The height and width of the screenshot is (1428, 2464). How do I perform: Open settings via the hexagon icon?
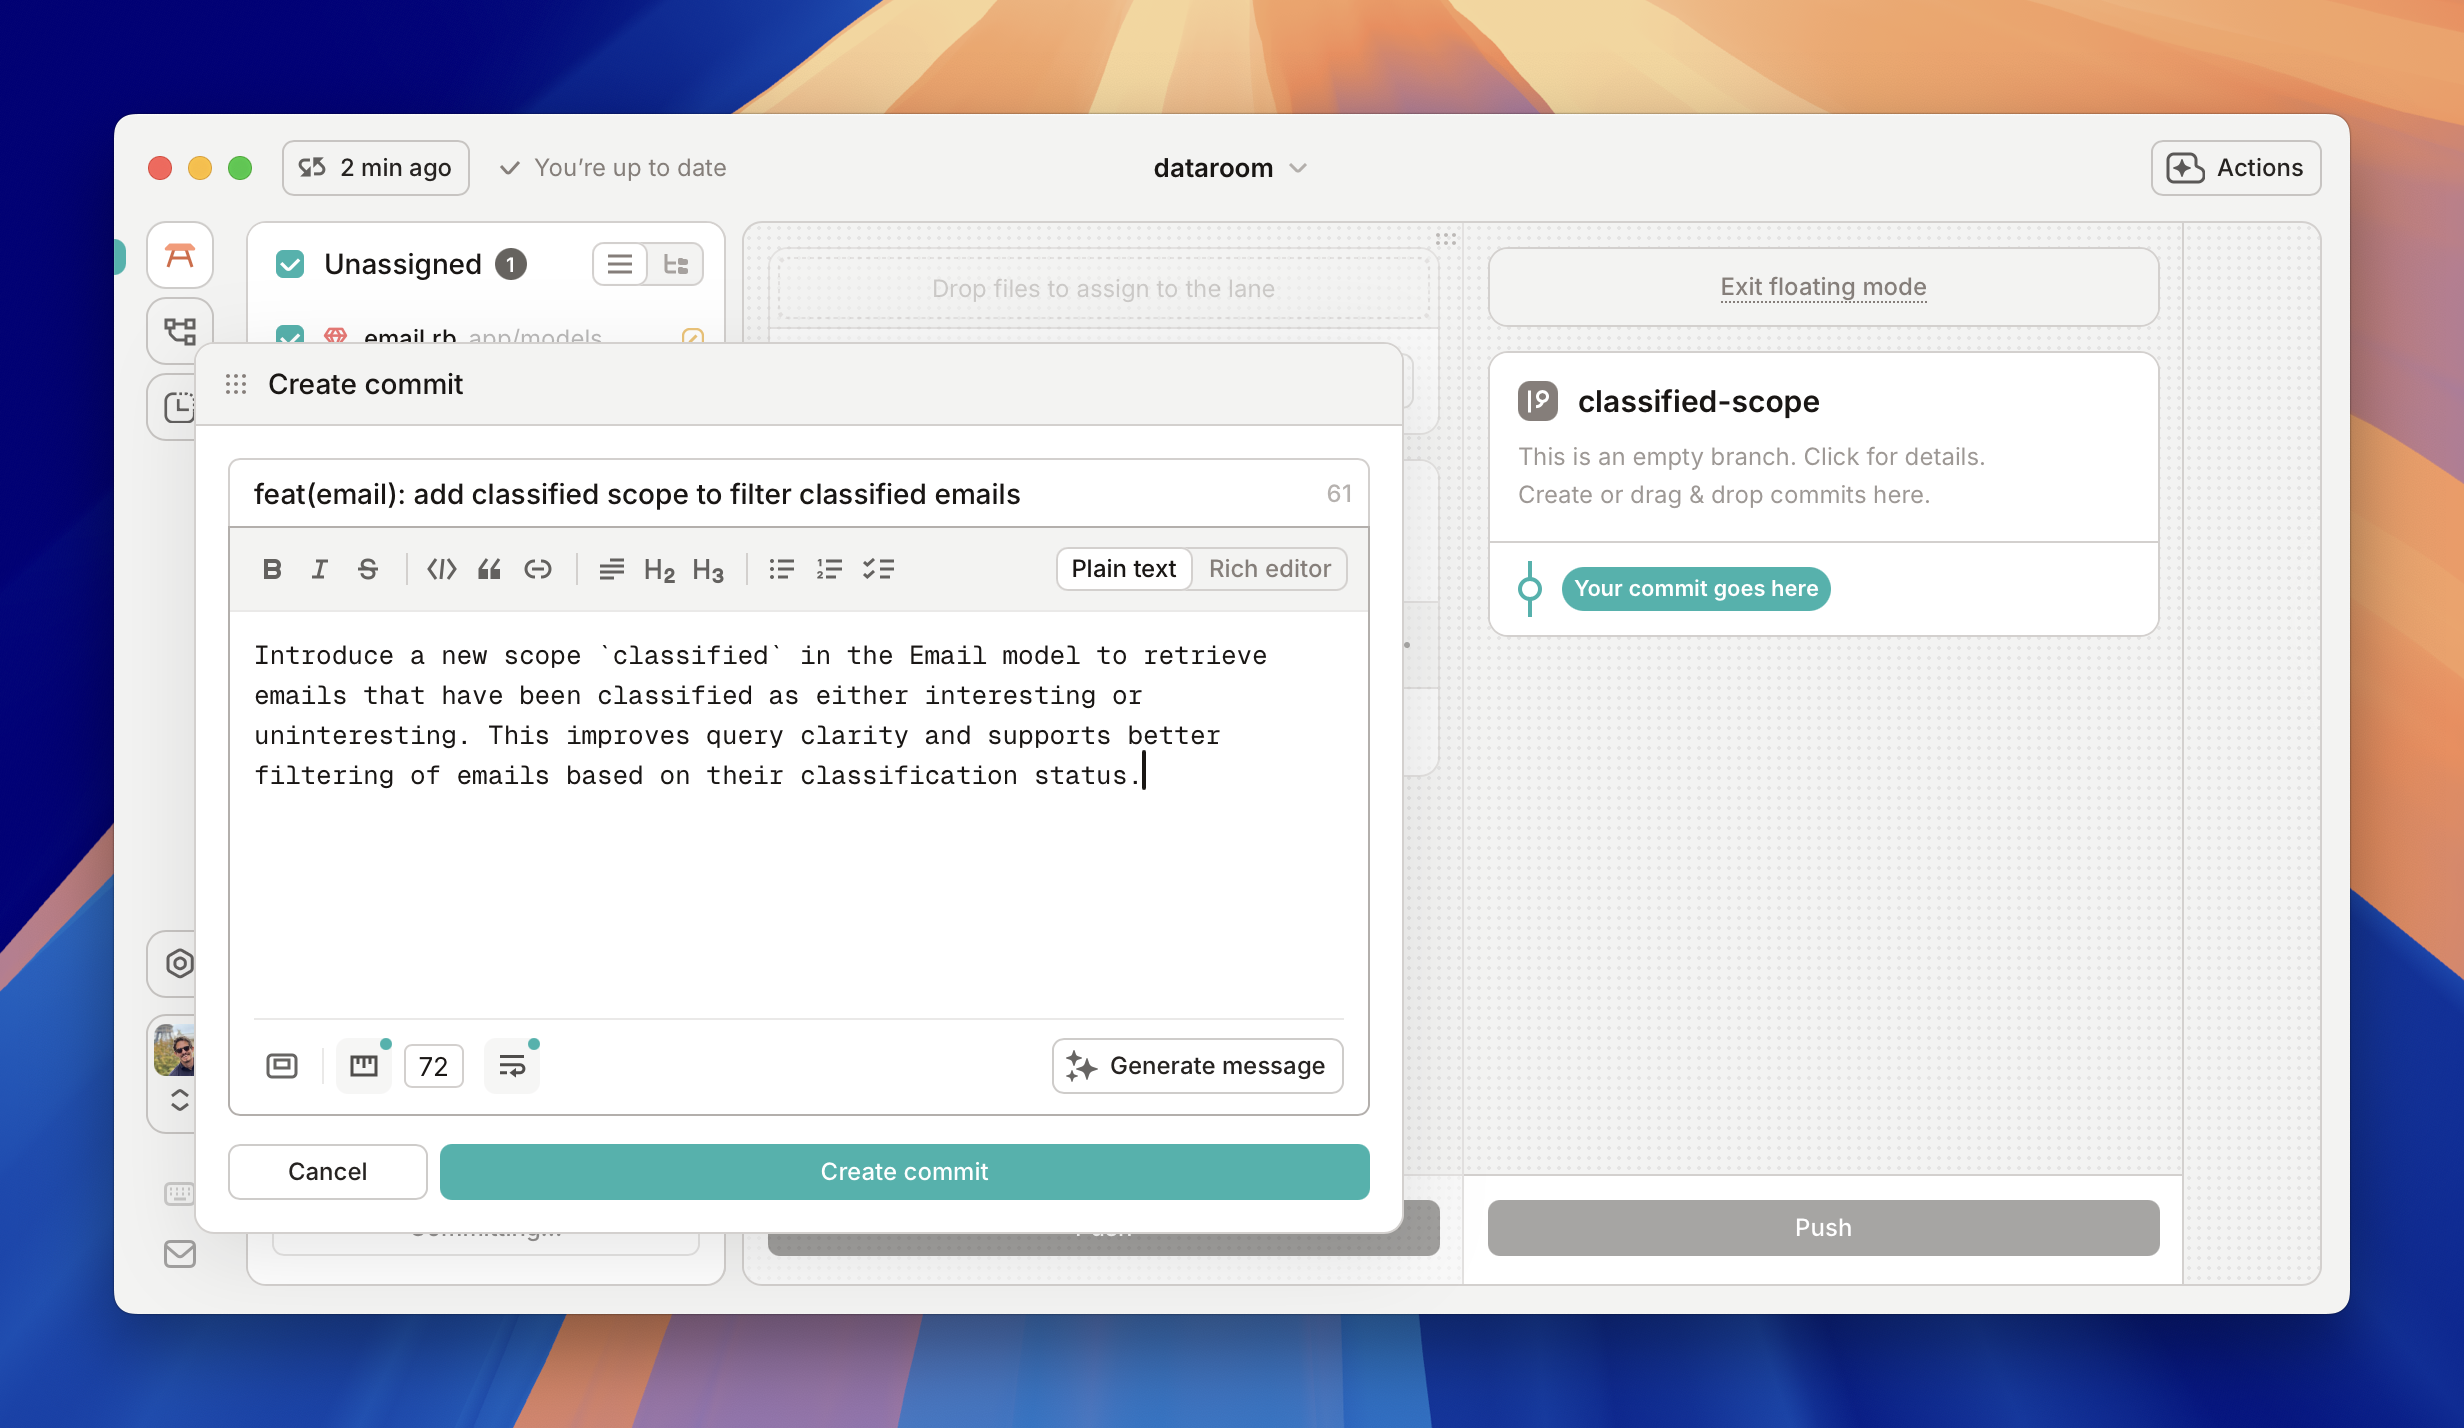click(x=180, y=963)
